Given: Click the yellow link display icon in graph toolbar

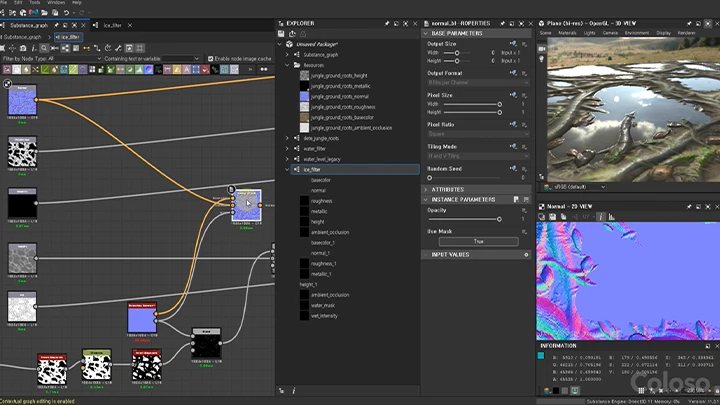Looking at the screenshot, I should (x=86, y=48).
